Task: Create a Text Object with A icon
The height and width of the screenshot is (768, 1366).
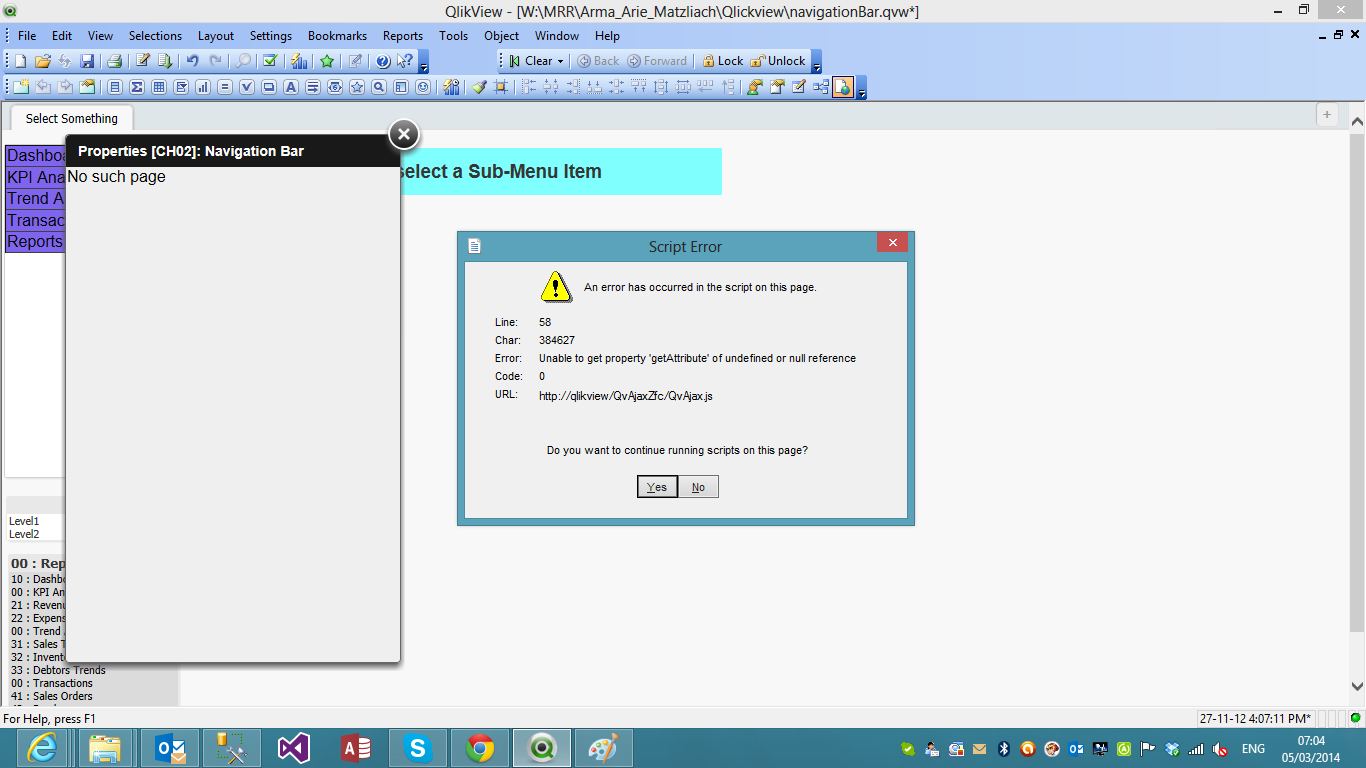Action: click(290, 87)
